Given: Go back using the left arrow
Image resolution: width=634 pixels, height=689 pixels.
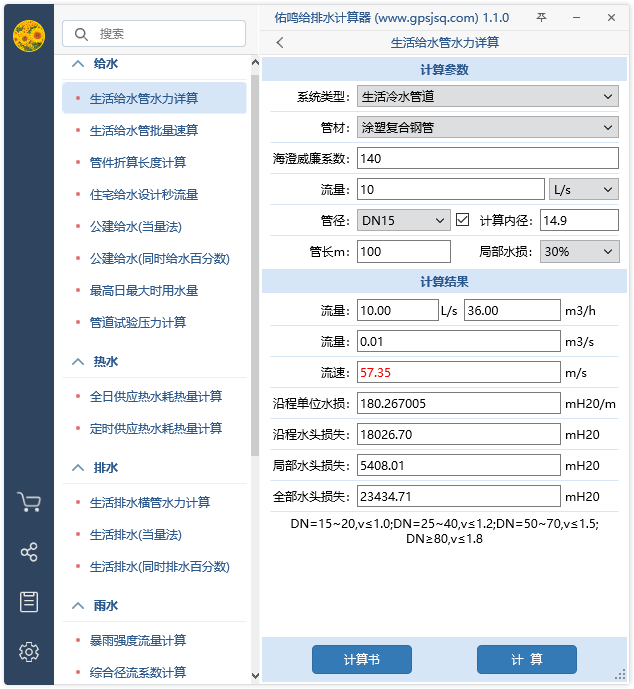Looking at the screenshot, I should click(x=280, y=43).
